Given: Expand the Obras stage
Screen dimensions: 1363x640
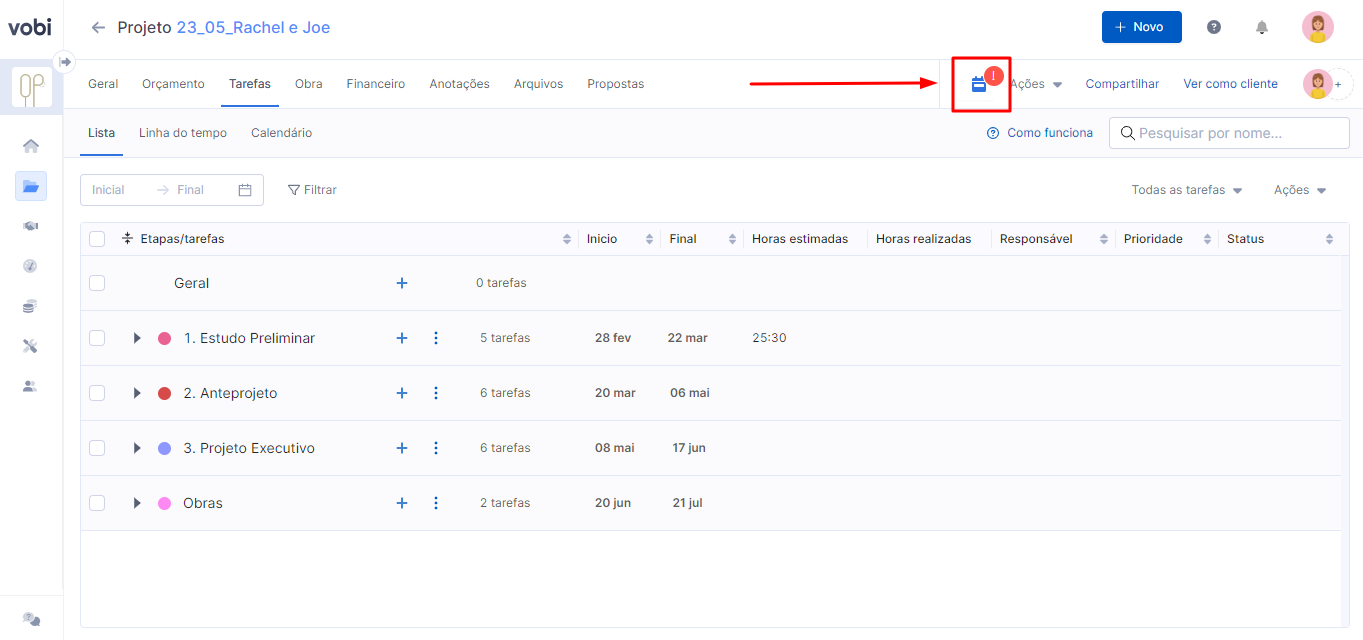Looking at the screenshot, I should [x=137, y=503].
